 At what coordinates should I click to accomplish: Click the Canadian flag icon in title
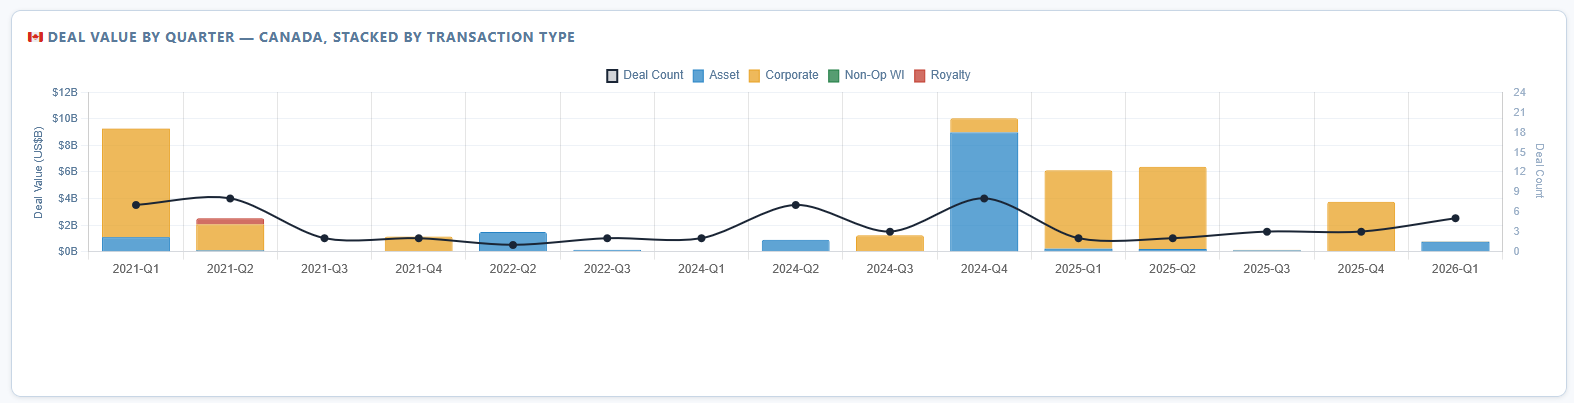(x=35, y=37)
